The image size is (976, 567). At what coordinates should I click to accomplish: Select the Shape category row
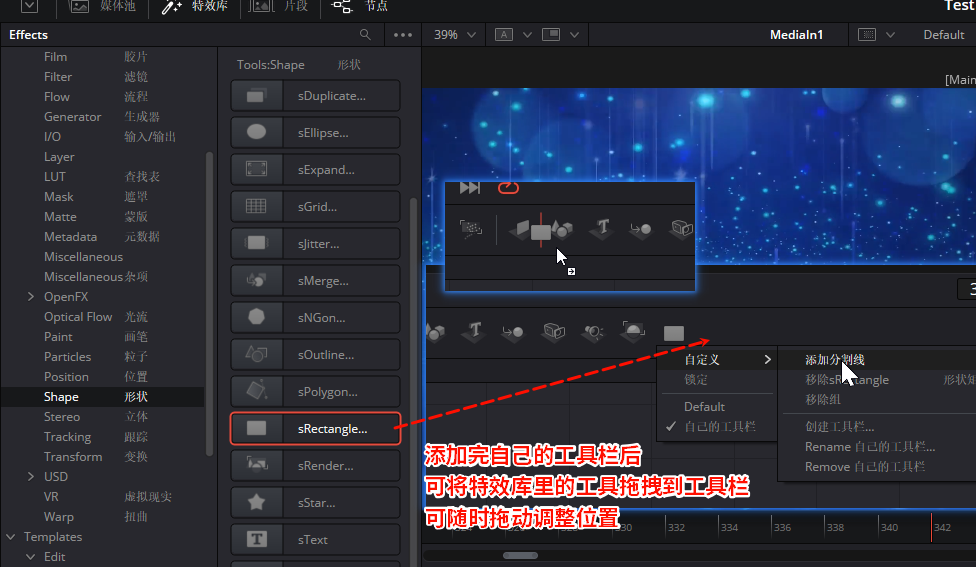coord(102,396)
